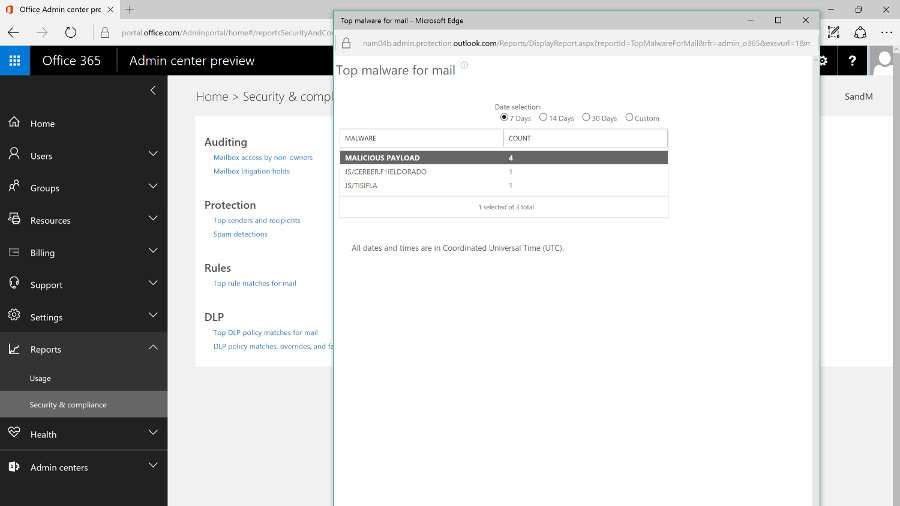The width and height of the screenshot is (900, 506).
Task: Click the Health heart icon in the sidebar
Action: 14,433
